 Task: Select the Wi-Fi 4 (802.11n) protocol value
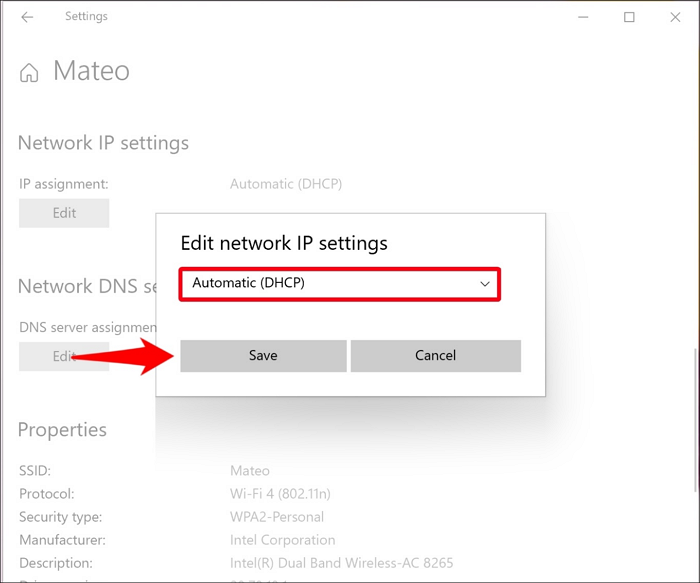click(x=279, y=494)
